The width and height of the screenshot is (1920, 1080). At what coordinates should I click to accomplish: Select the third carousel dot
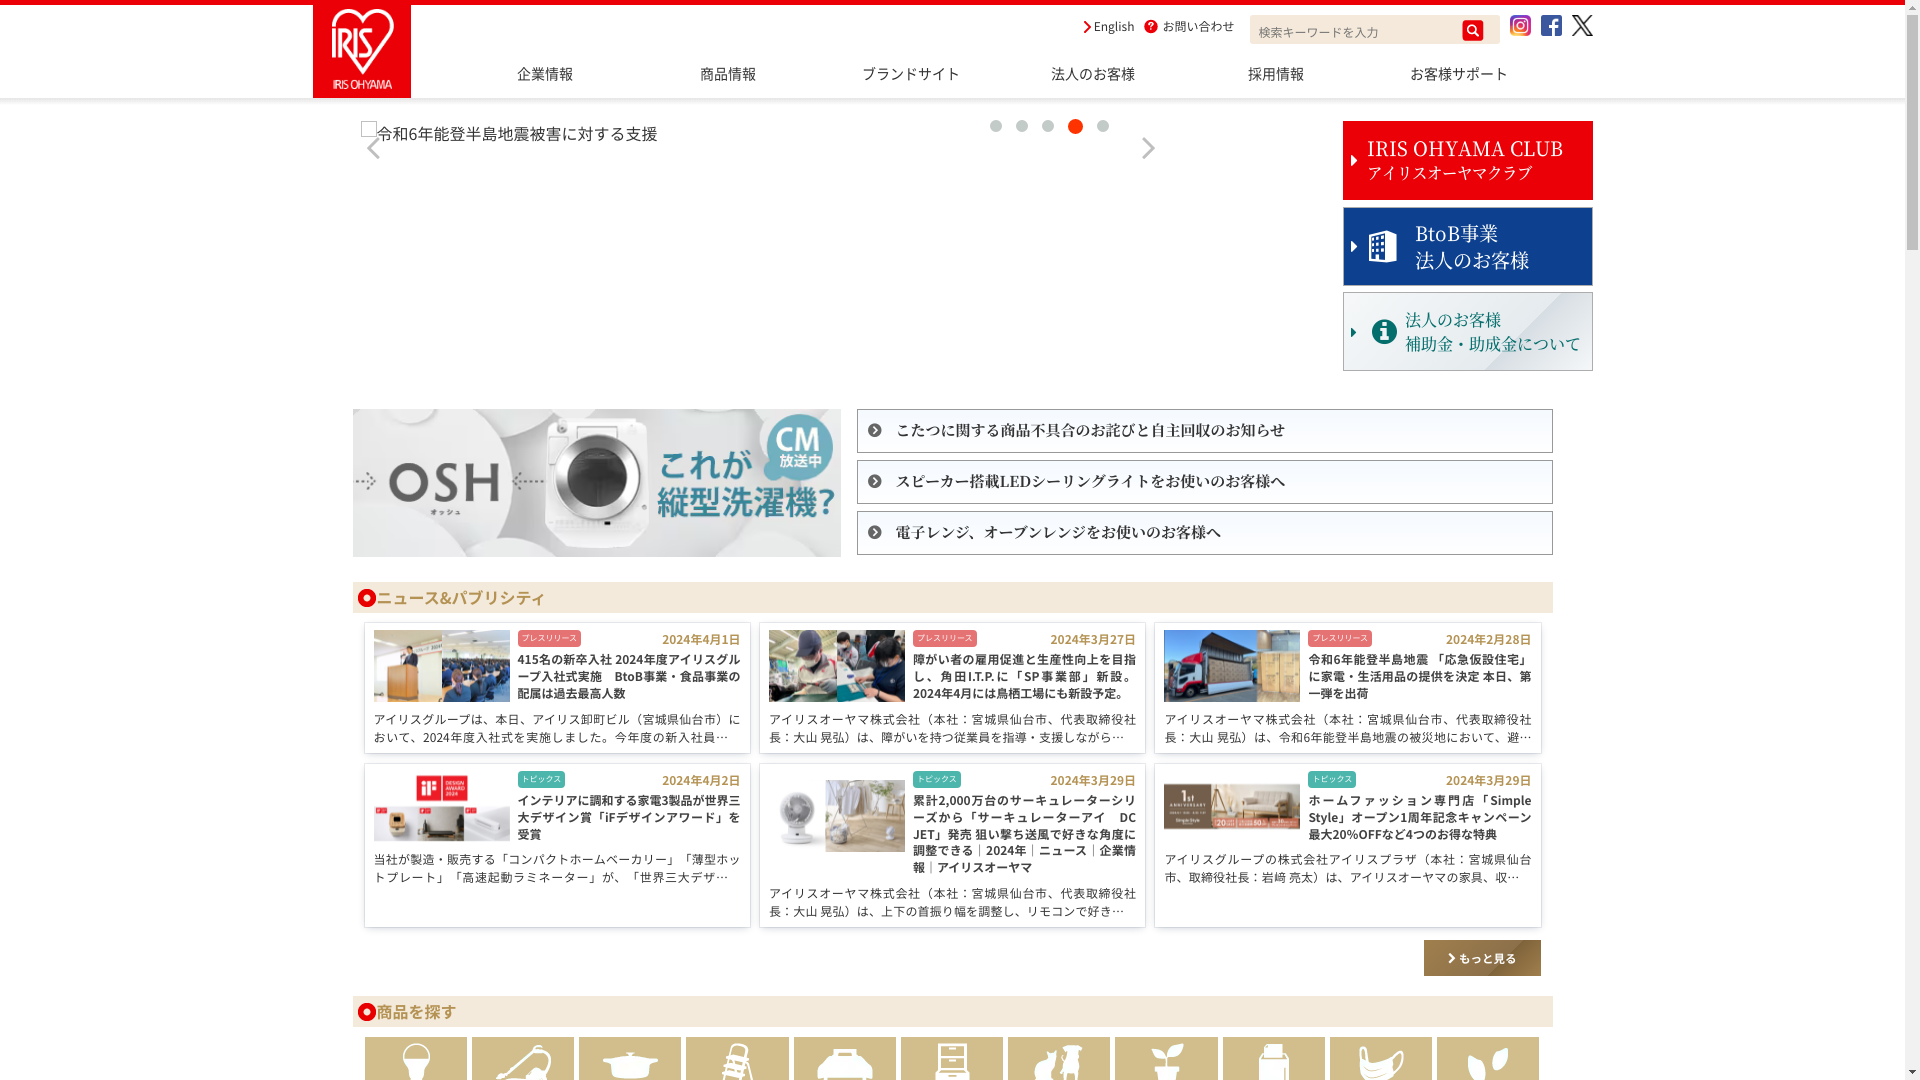pyautogui.click(x=1047, y=126)
